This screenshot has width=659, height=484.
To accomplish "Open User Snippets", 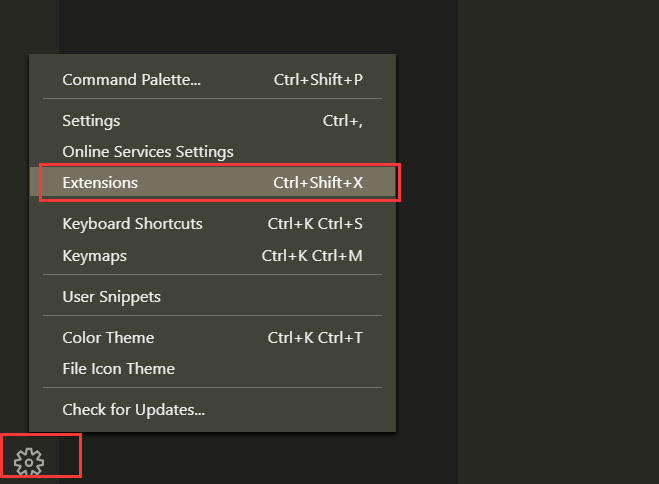I will pos(111,297).
